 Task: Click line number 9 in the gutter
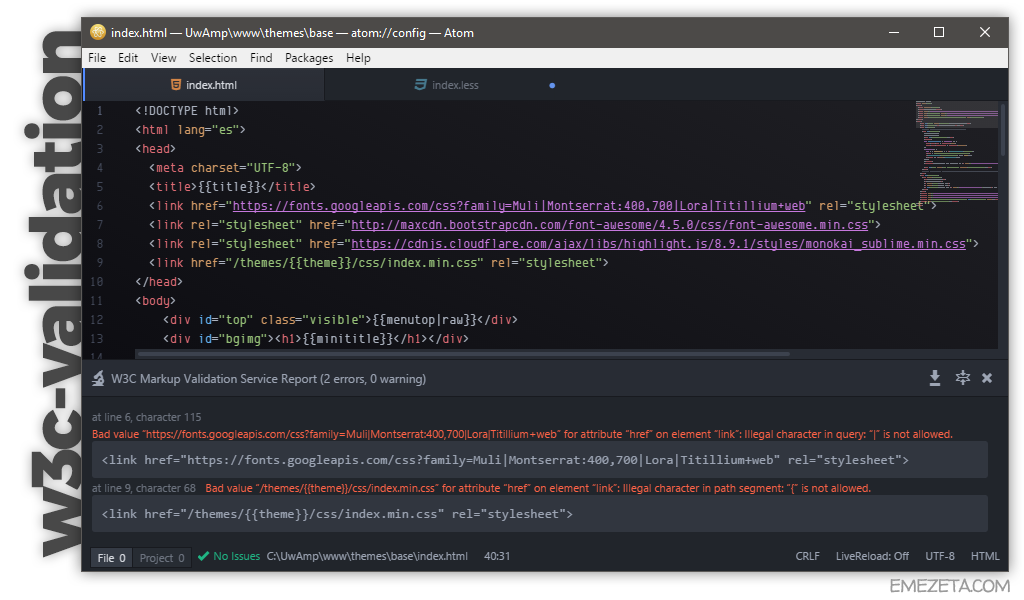pyautogui.click(x=99, y=262)
